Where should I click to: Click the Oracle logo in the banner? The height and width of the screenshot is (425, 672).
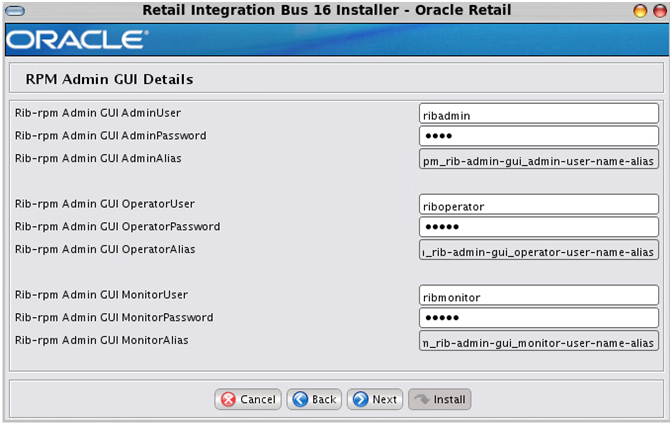[x=77, y=39]
